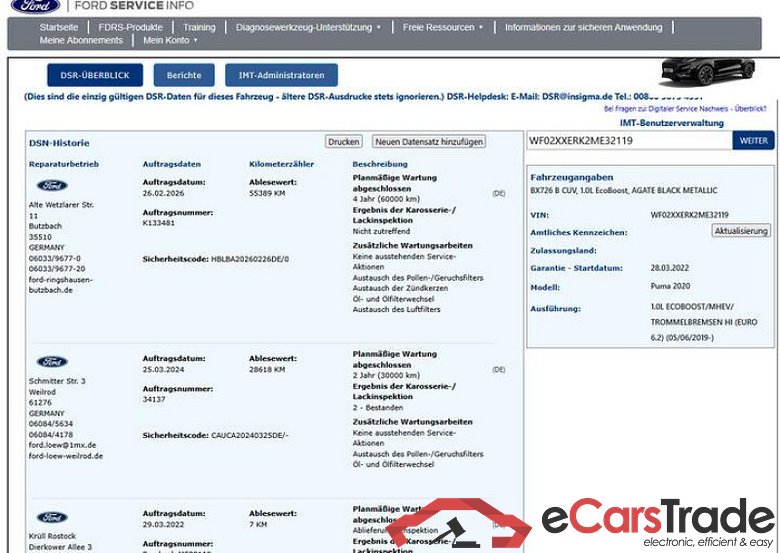Click Auftragsdaten column header
The width and height of the screenshot is (780, 553).
(x=172, y=164)
